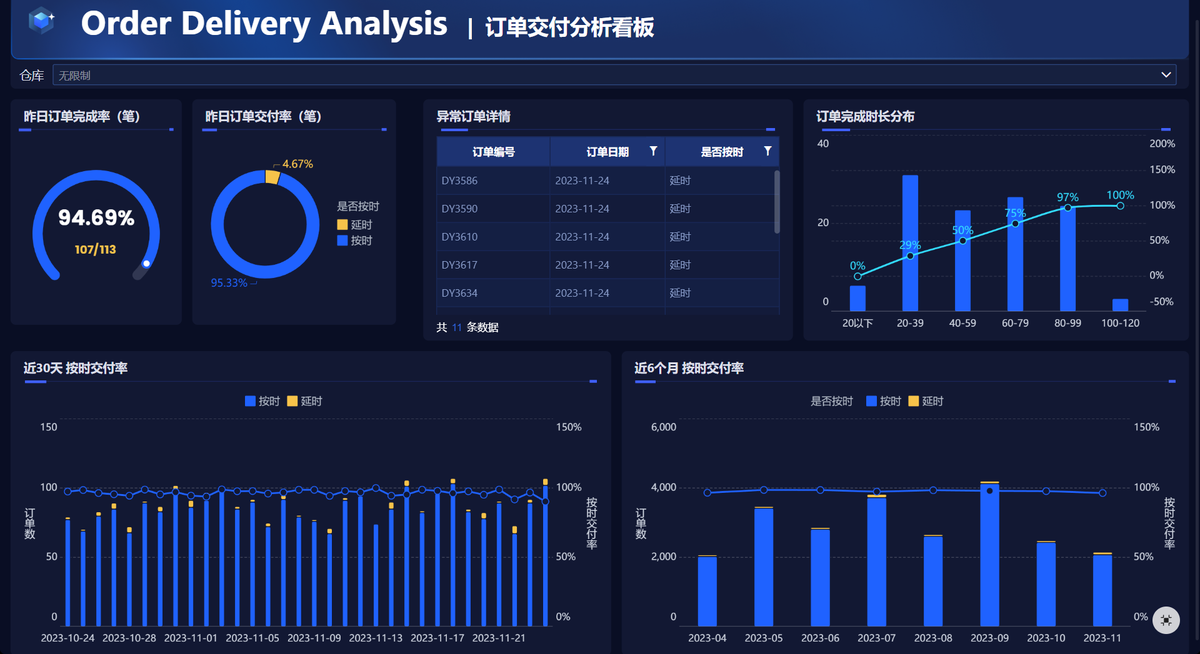This screenshot has width=1200, height=654.
Task: Click the 2023-08 bar in 近6个月 chart
Action: (933, 581)
